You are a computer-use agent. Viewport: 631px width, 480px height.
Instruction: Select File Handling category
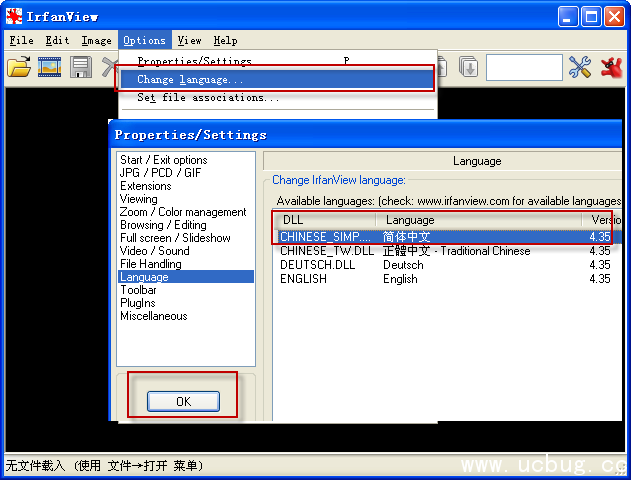151,264
